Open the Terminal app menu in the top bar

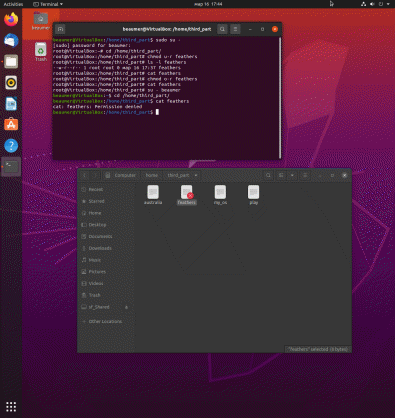(48, 4)
